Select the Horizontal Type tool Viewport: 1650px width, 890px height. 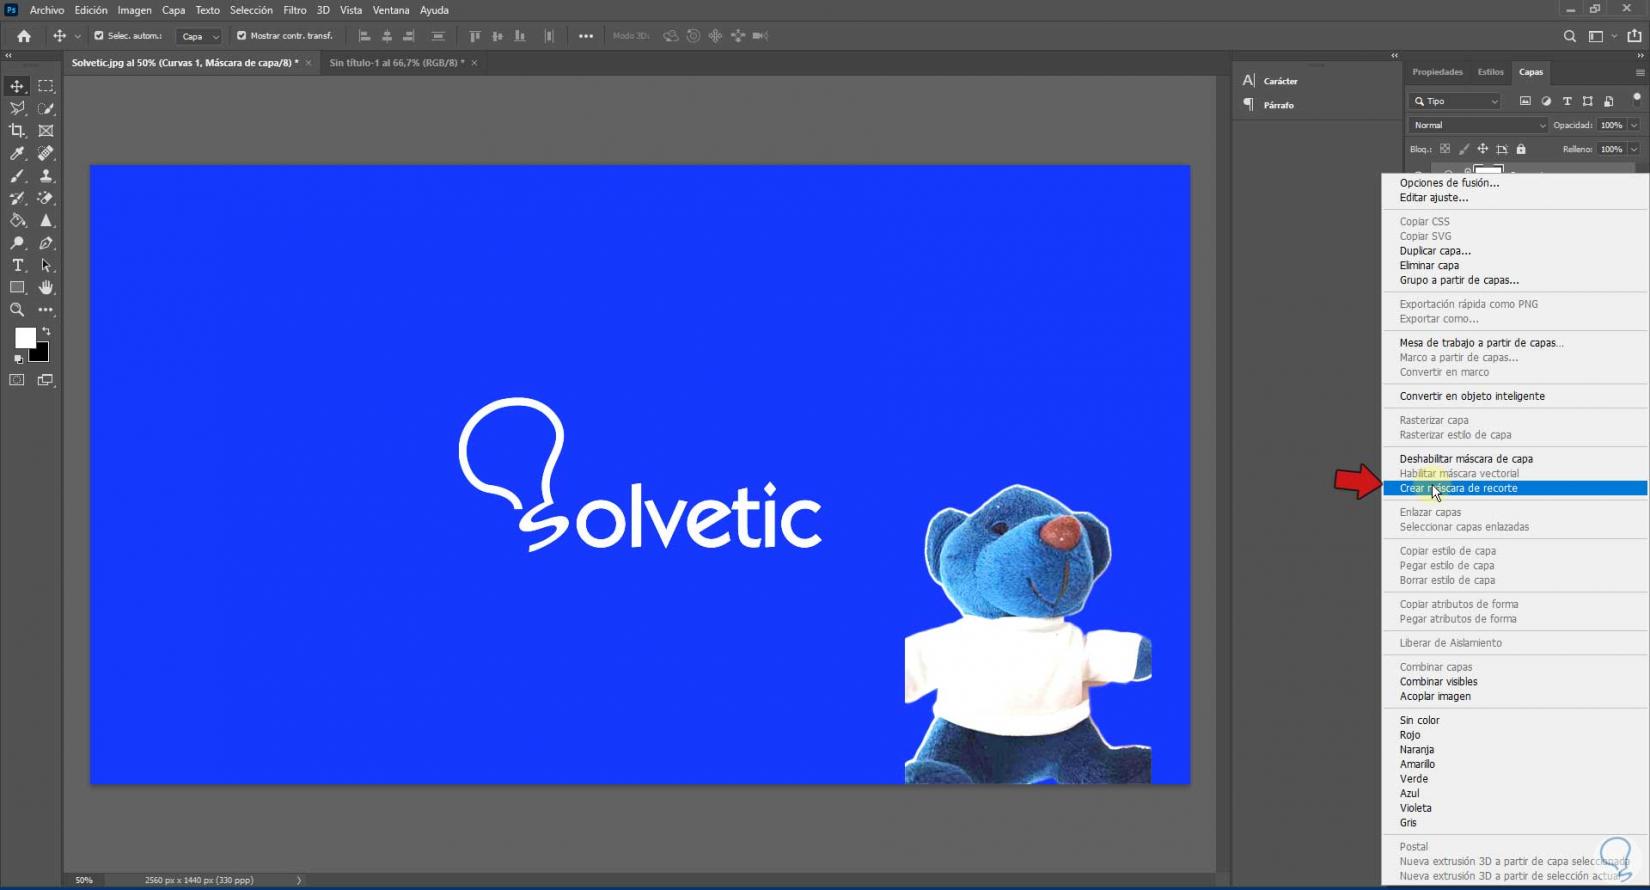coord(17,265)
